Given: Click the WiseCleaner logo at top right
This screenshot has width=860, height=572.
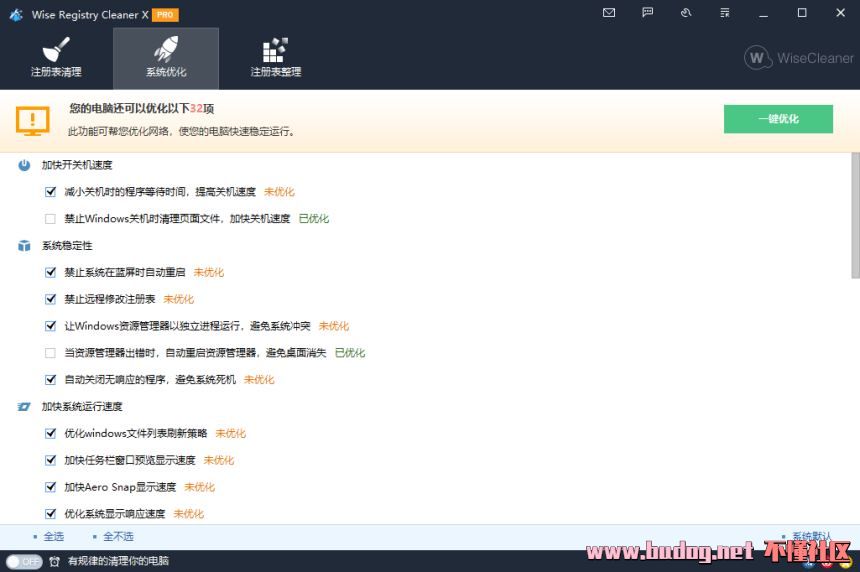Looking at the screenshot, I should 799,58.
